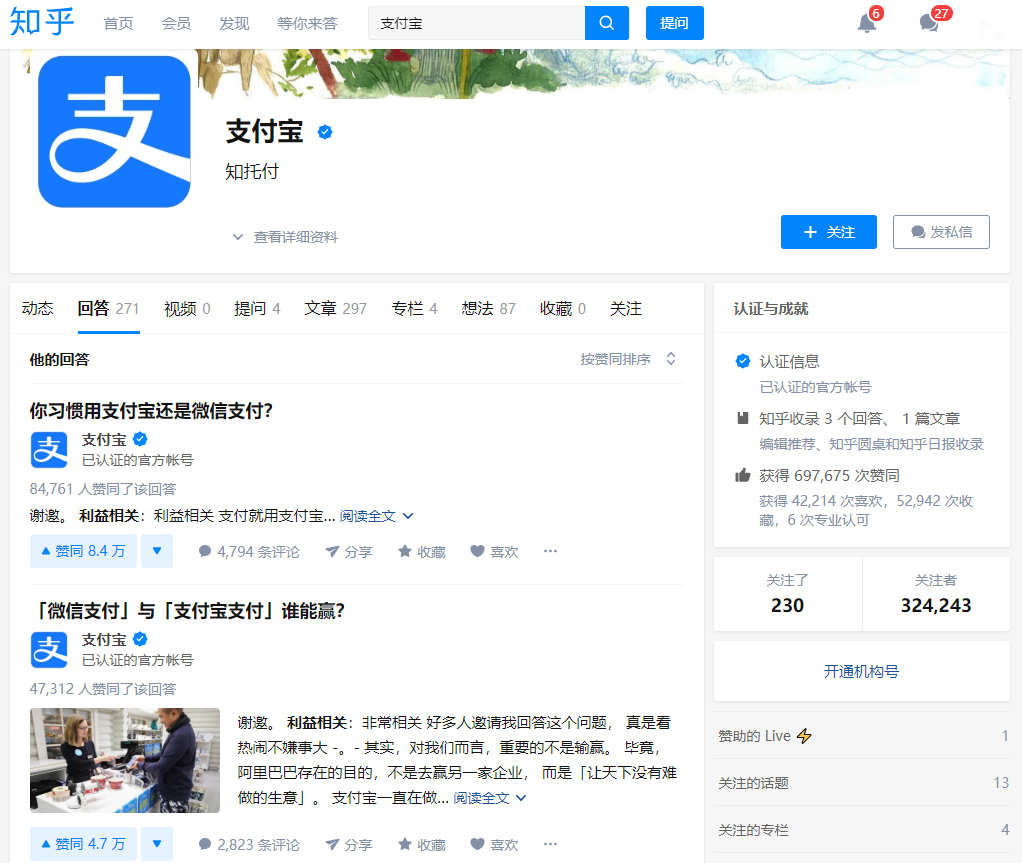Open the 关注者 324,243 followers count
Viewport: 1022px width, 863px height.
[936, 594]
